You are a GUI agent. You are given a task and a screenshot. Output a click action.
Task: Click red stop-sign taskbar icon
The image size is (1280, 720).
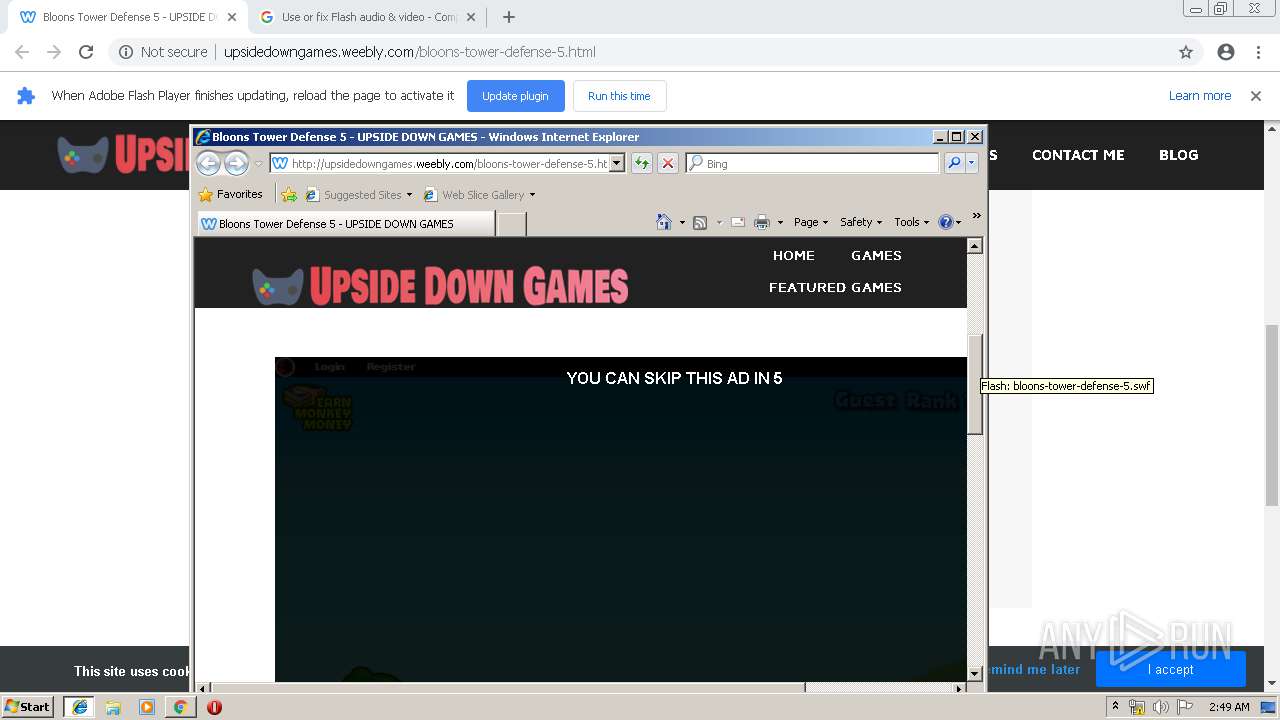click(x=214, y=707)
